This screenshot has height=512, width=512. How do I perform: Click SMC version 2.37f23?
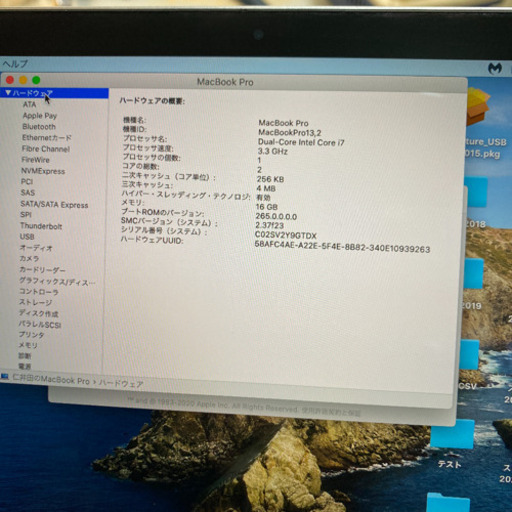tap(270, 226)
